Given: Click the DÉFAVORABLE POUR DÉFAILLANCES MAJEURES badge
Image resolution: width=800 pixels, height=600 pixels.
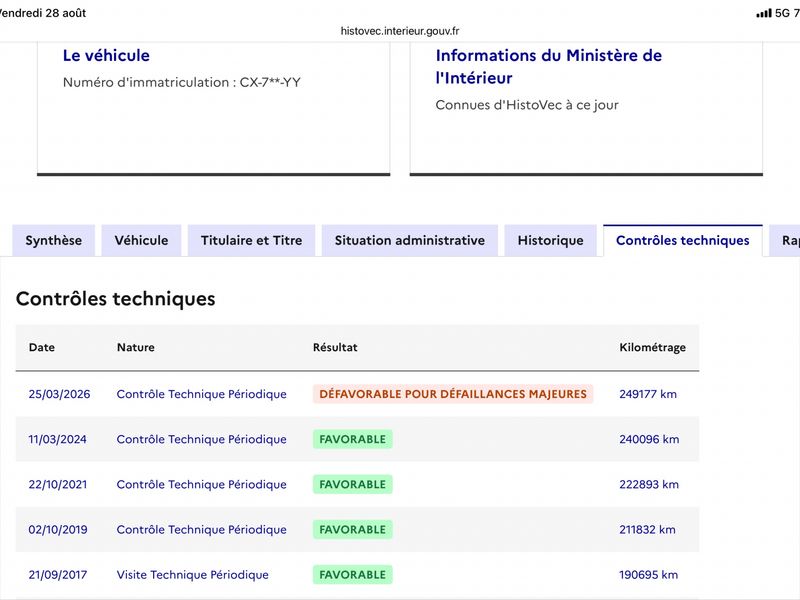Looking at the screenshot, I should tap(453, 394).
